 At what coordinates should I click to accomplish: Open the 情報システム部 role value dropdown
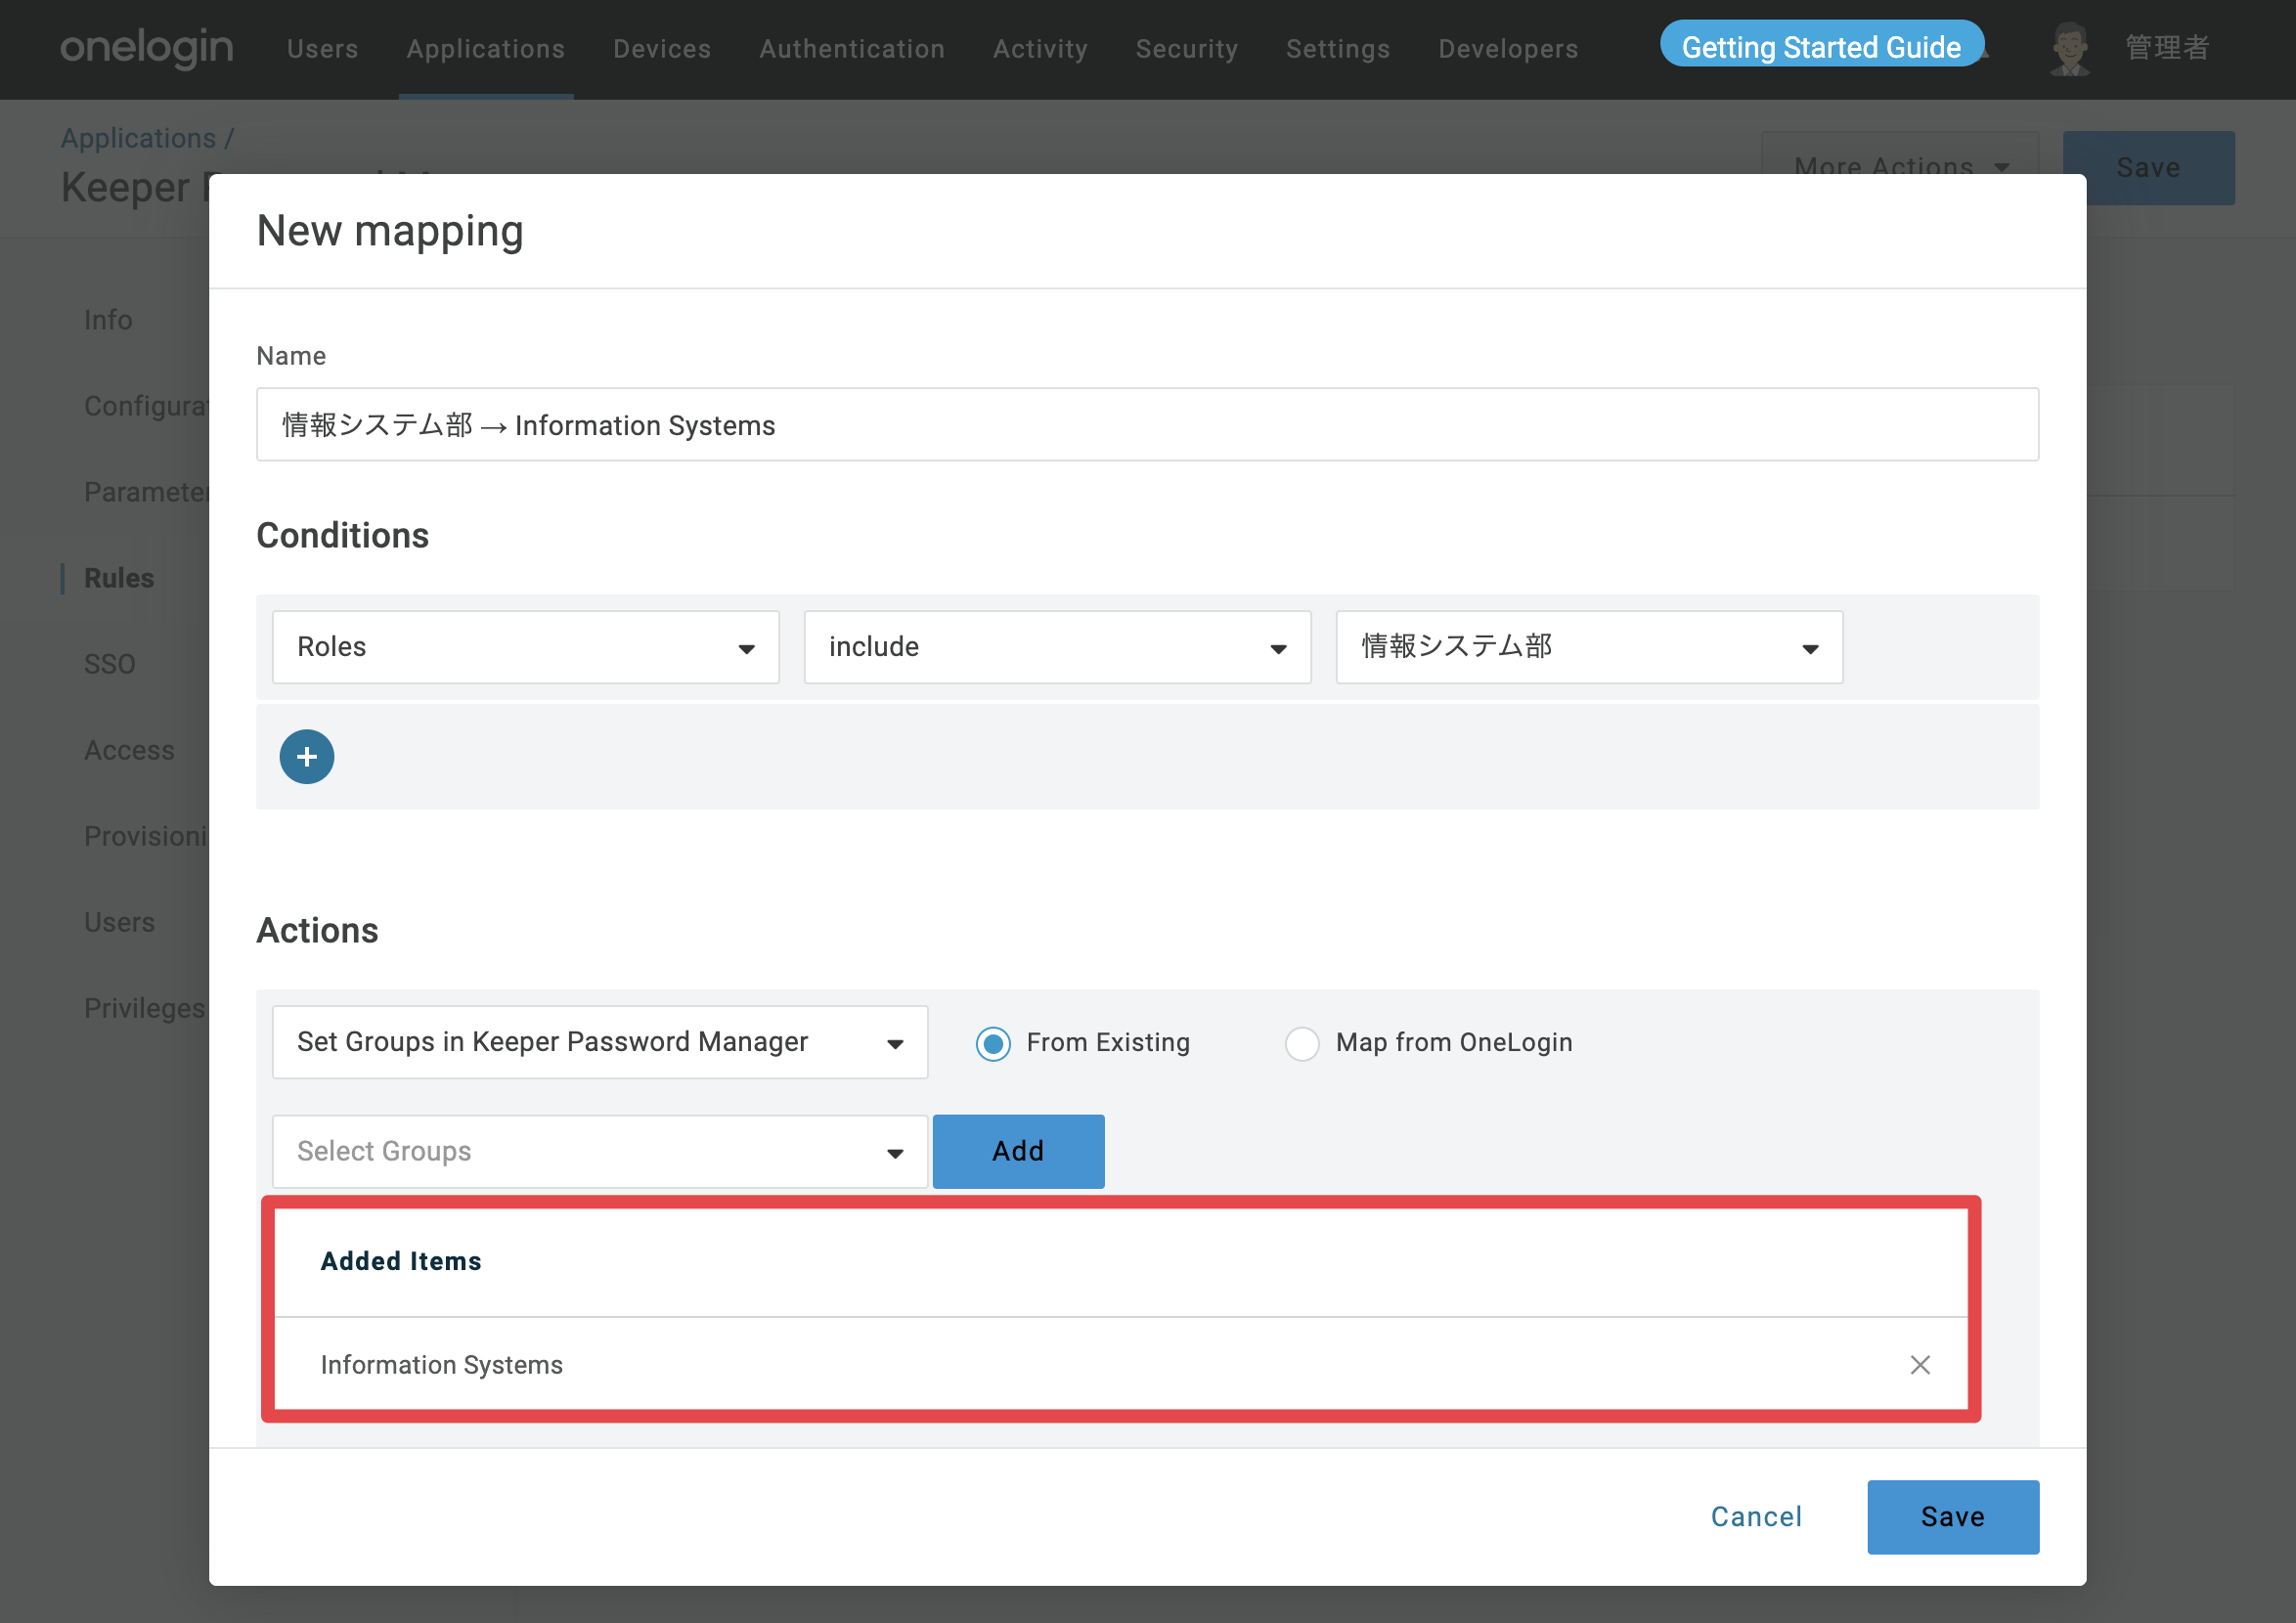(x=1590, y=647)
